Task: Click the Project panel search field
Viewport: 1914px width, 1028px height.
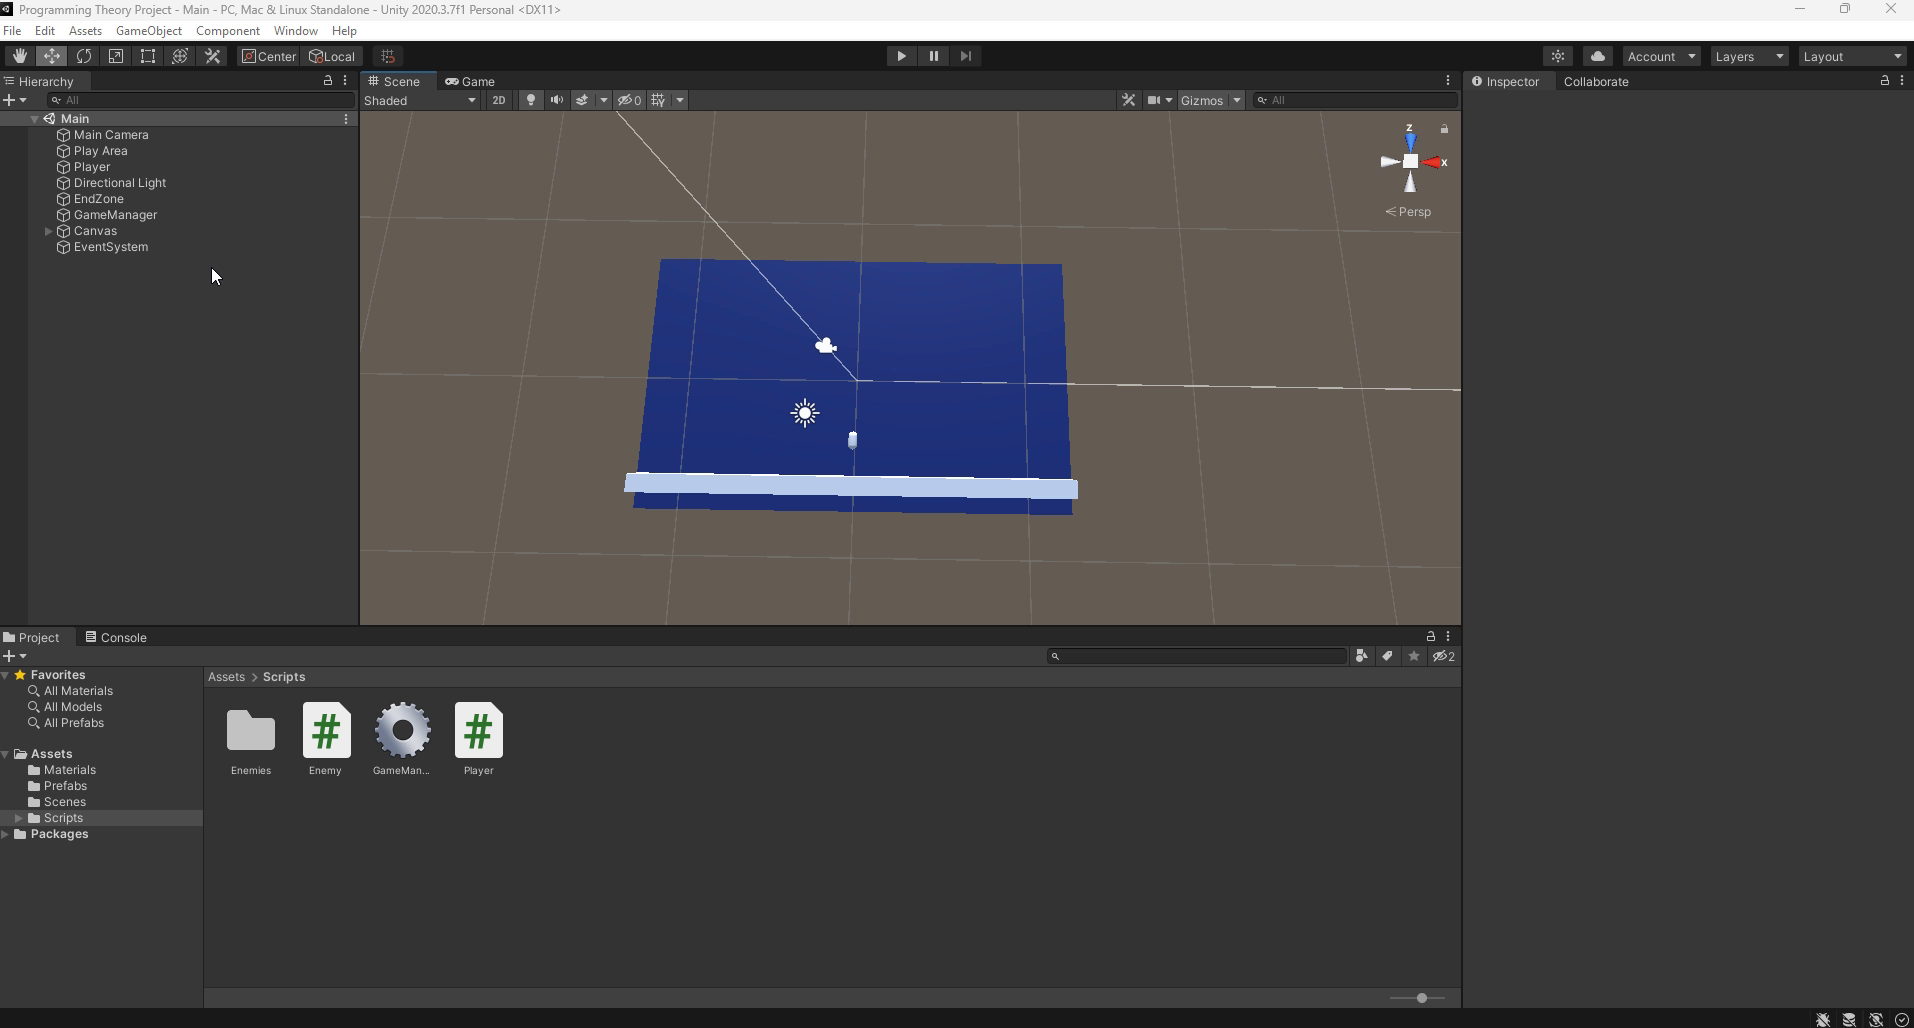Action: (x=1198, y=656)
